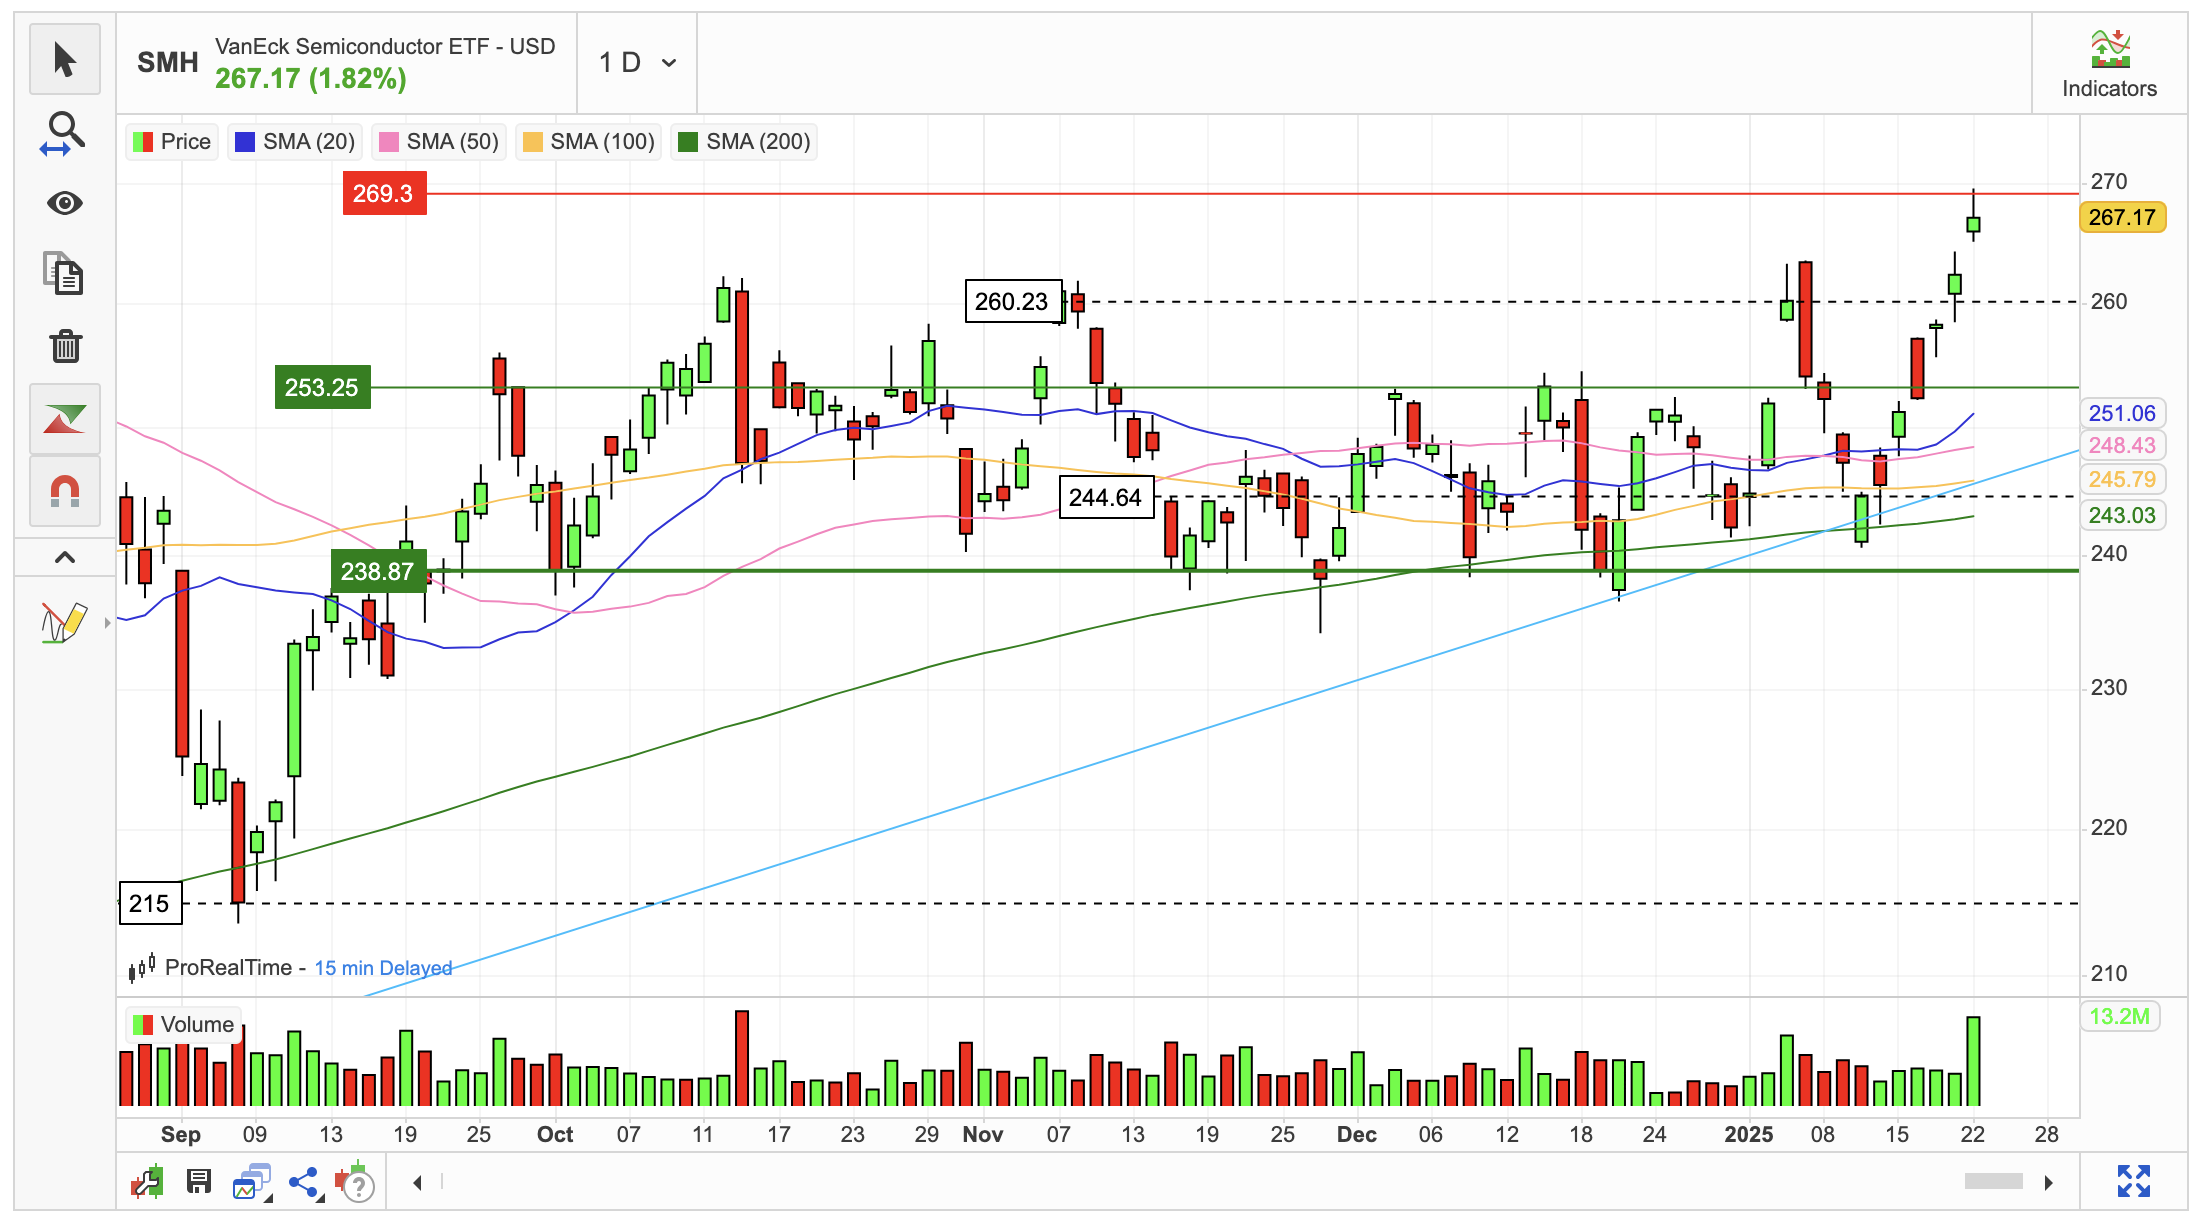Select the green 238.87 level label
Screen dimensions: 2200x1224
[x=378, y=571]
